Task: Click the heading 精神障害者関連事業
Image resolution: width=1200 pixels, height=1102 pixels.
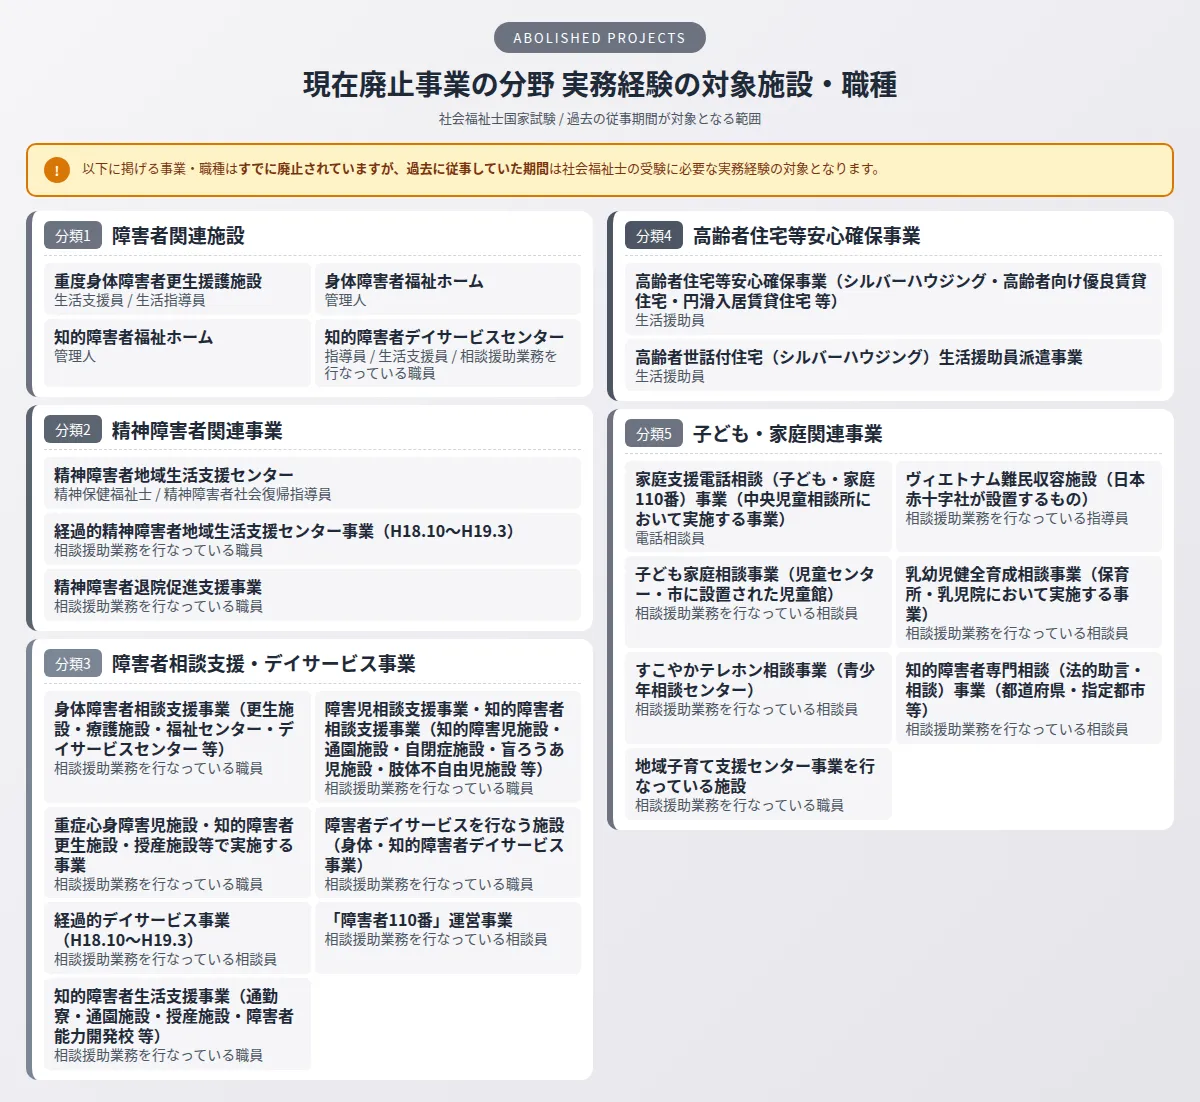Action: coord(197,430)
